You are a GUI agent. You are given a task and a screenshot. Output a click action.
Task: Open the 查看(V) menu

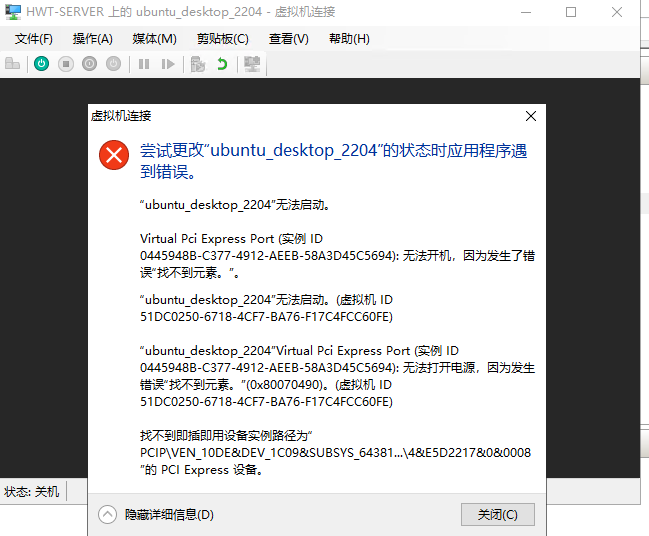point(288,39)
